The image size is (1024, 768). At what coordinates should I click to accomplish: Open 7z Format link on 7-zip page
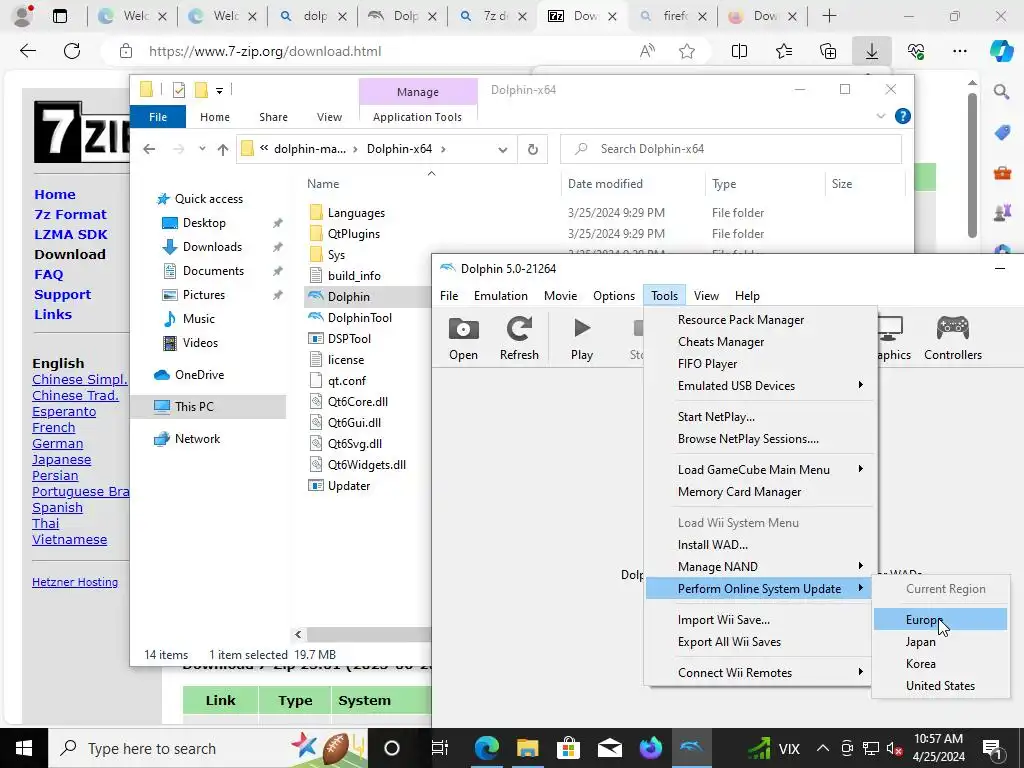70,214
